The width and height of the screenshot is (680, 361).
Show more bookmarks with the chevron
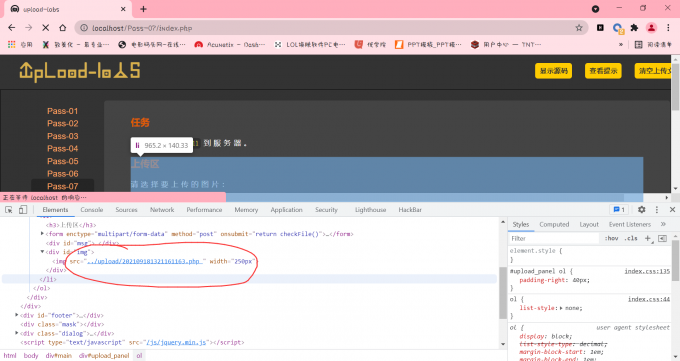tap(621, 44)
